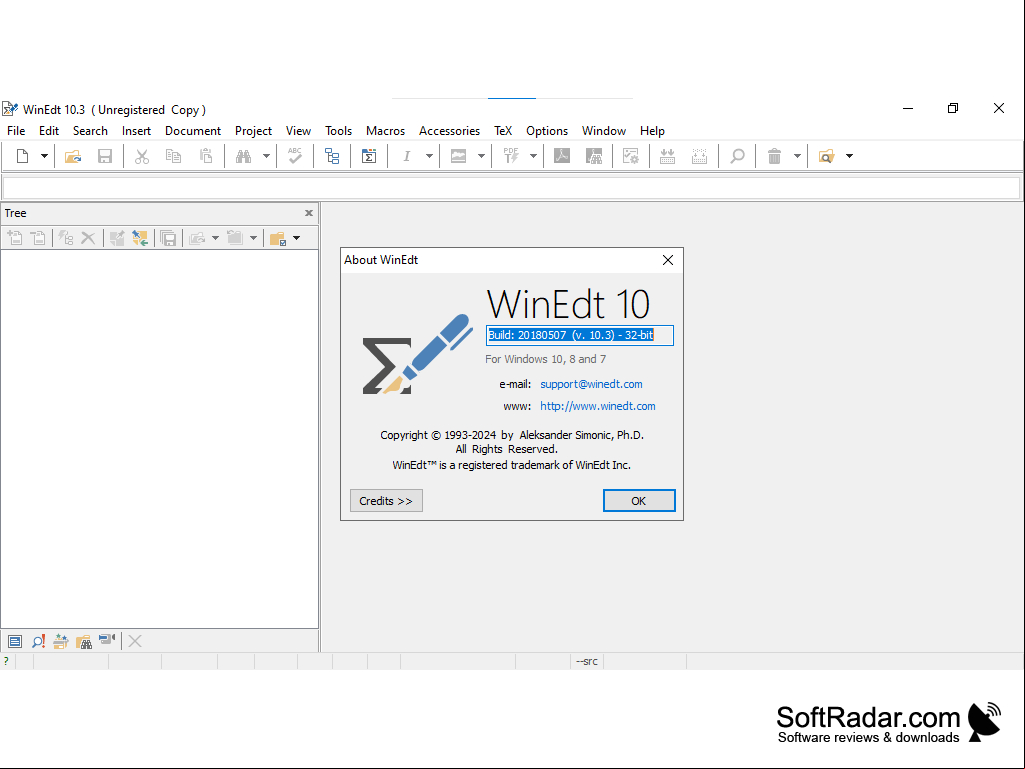Expand the PDF TeXify dropdown arrow

coord(533,156)
